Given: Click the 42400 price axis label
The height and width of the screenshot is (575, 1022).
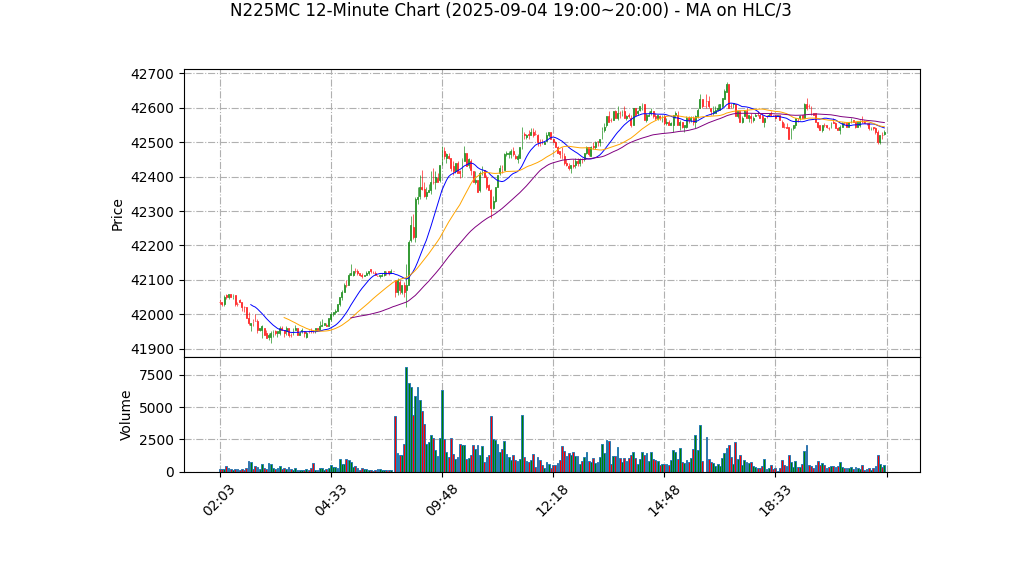Looking at the screenshot, I should pyautogui.click(x=153, y=178).
